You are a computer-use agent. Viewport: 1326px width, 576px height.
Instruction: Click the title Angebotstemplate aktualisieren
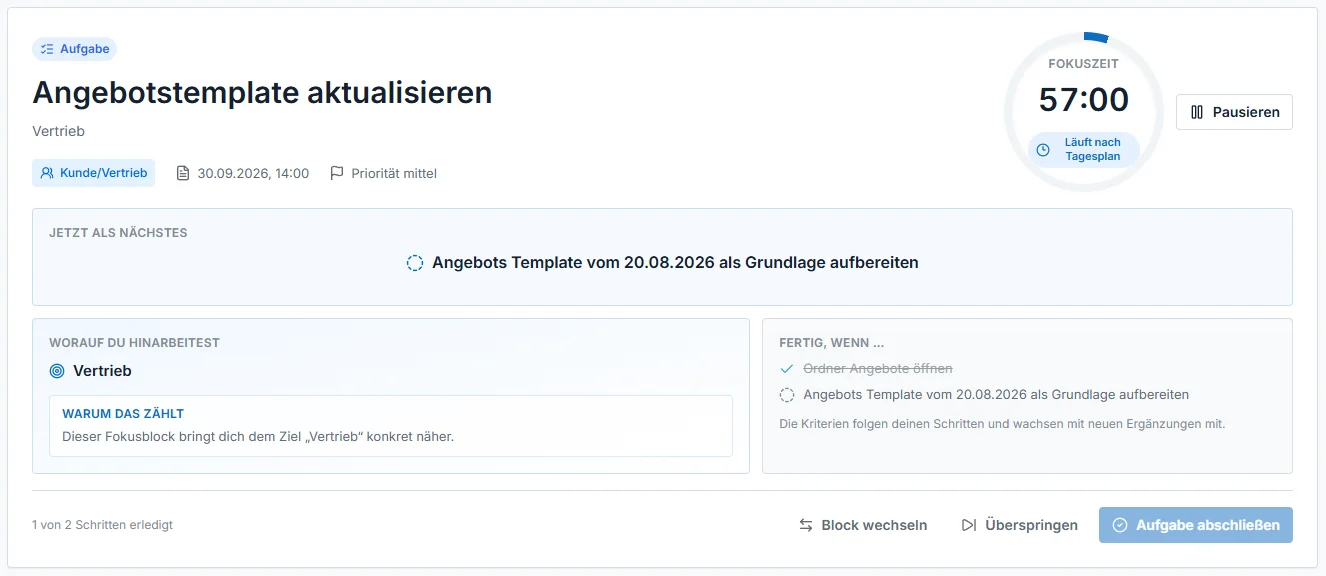(262, 92)
